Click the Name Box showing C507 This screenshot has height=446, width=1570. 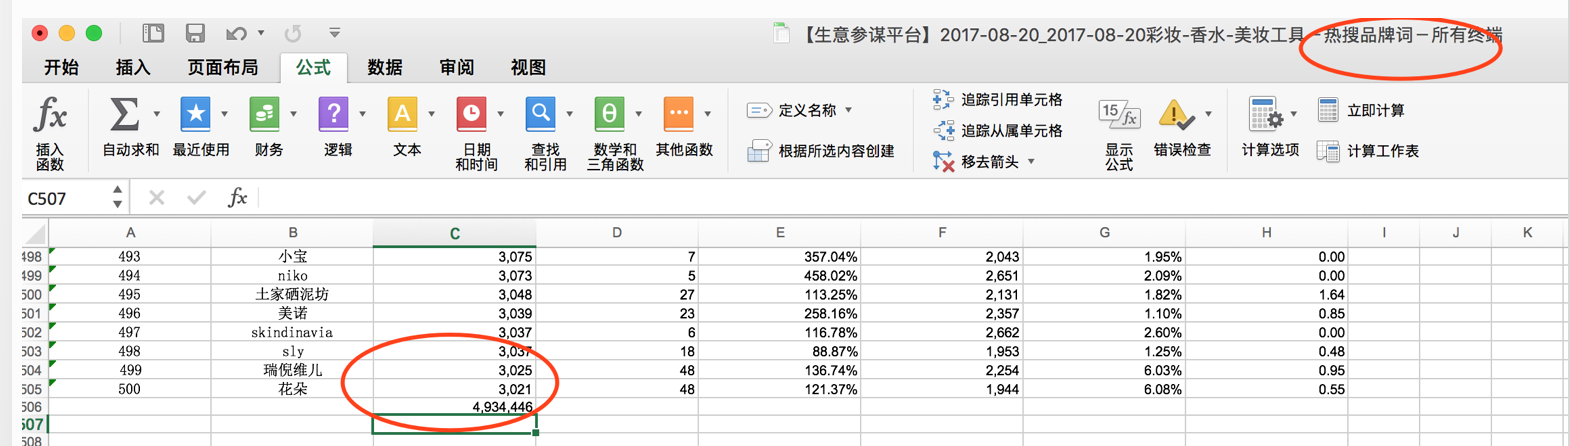65,198
